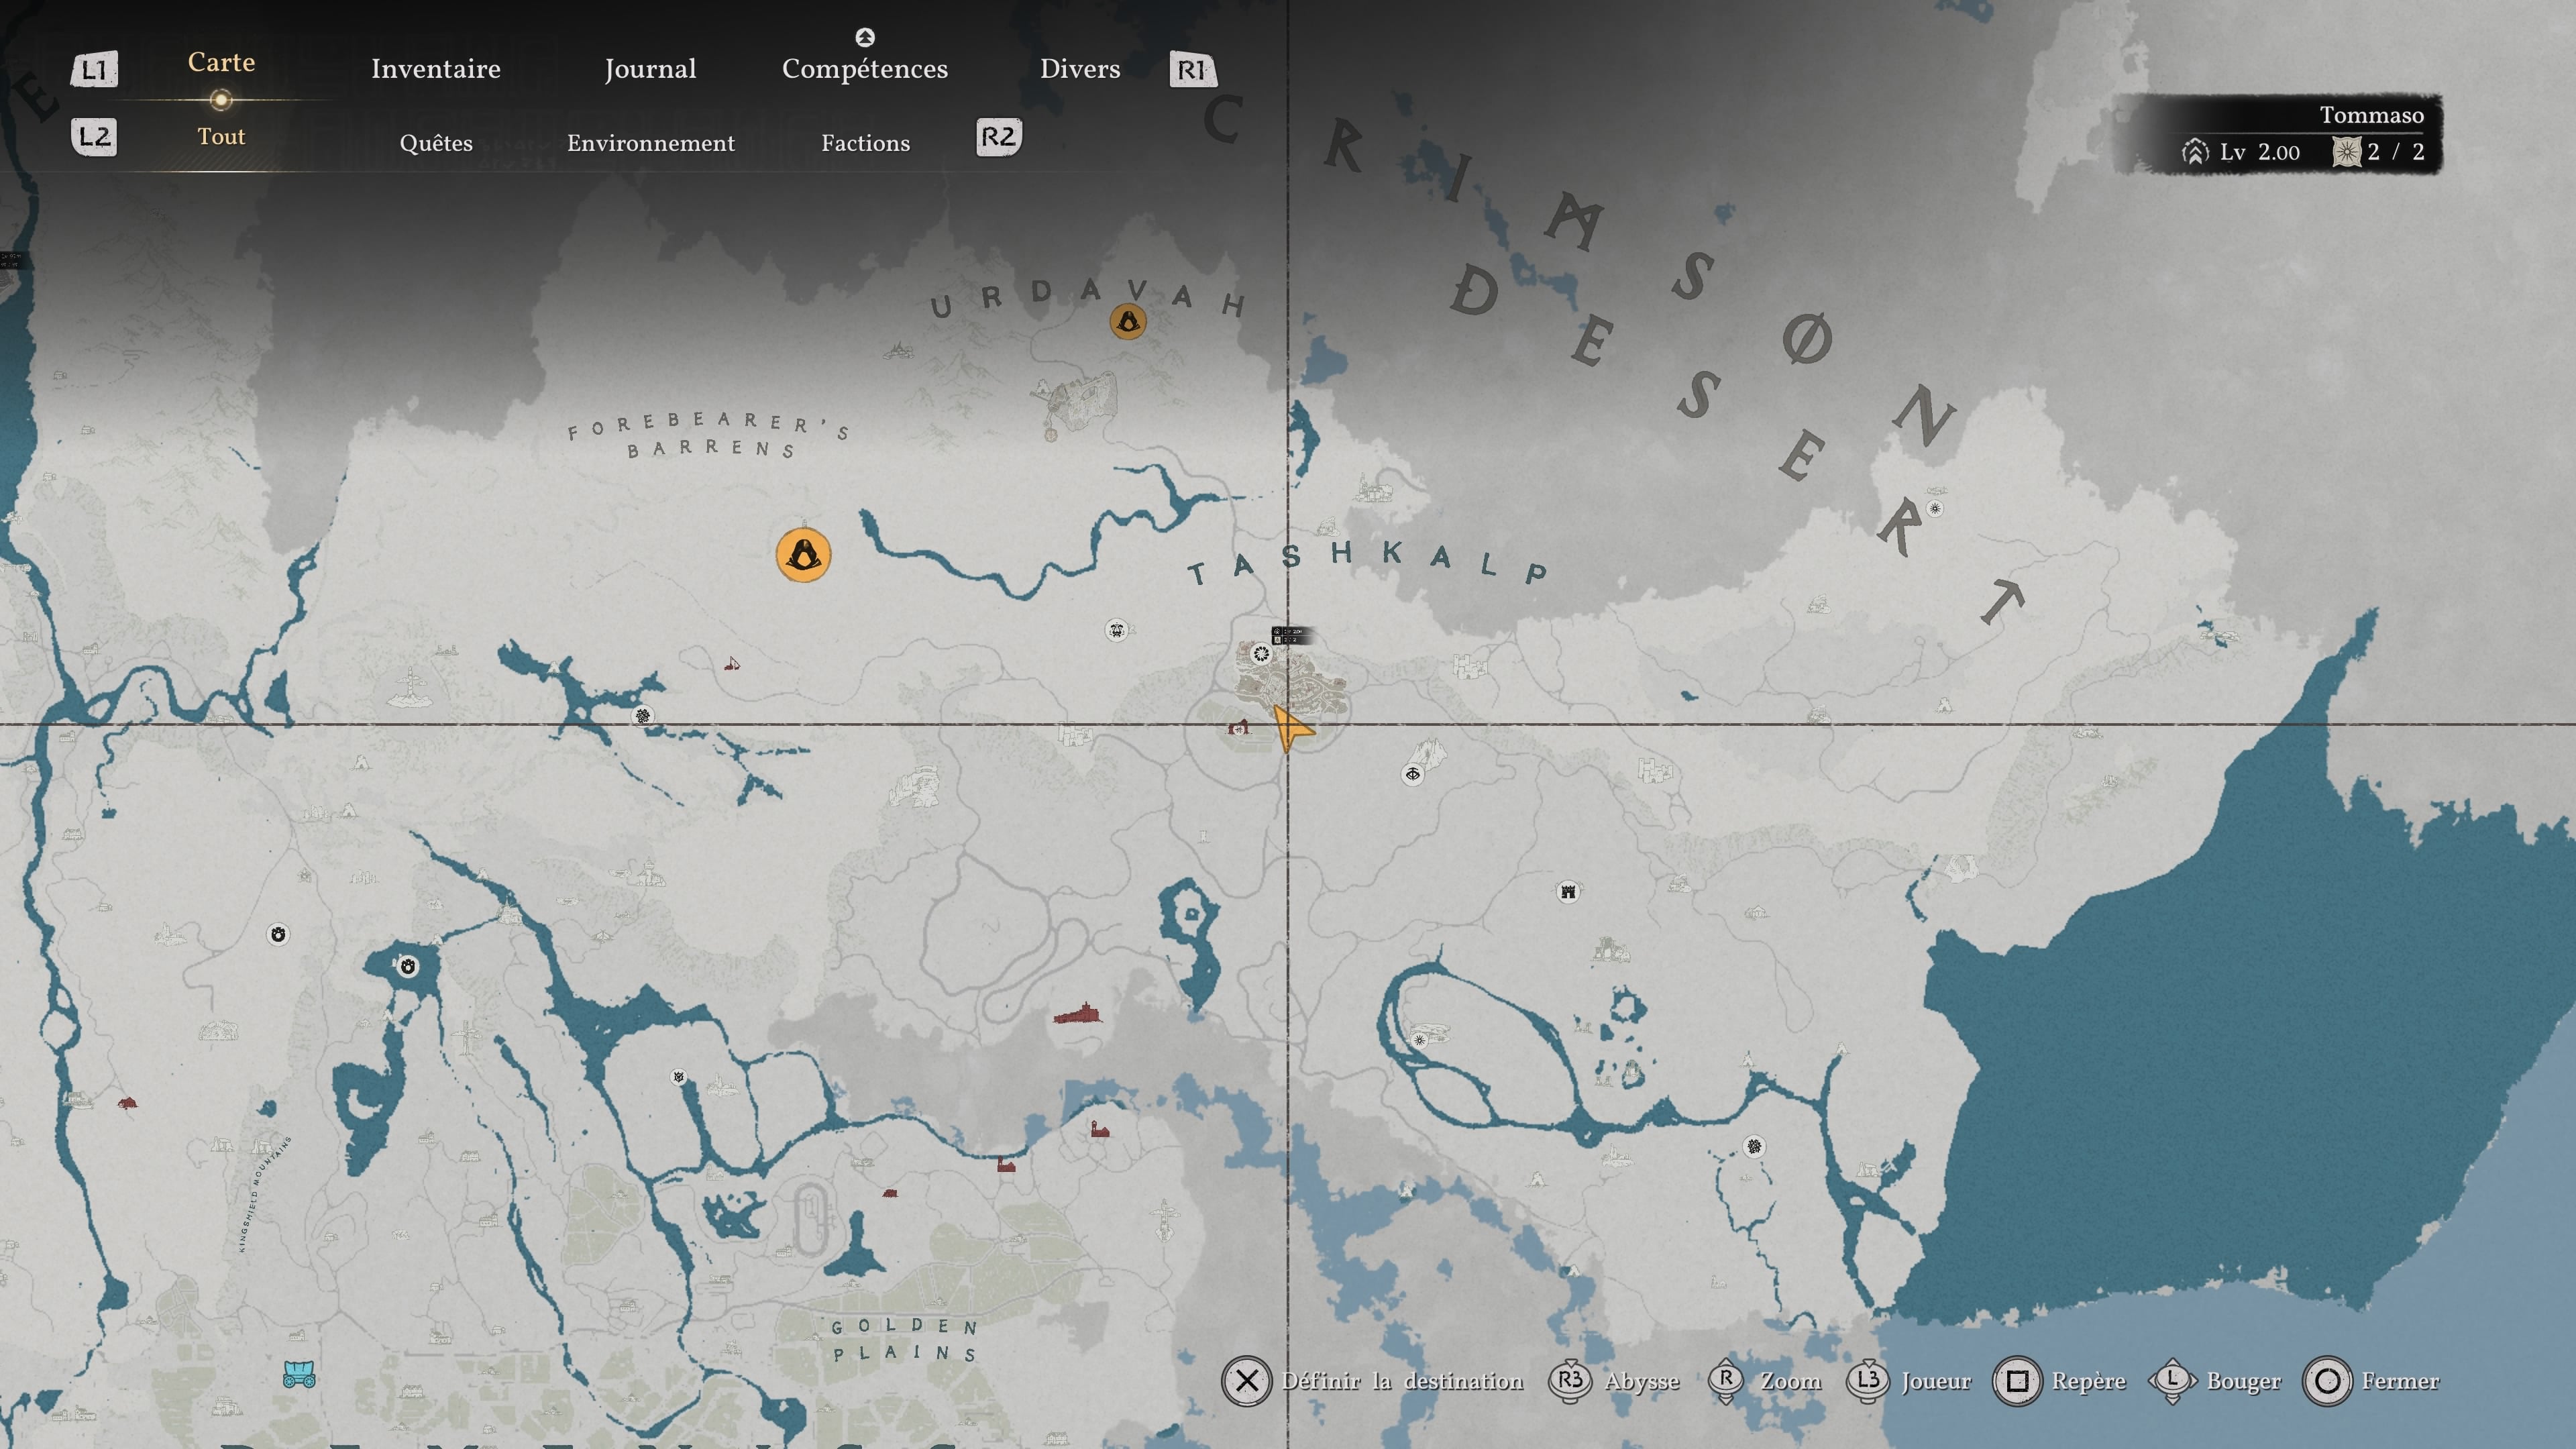Switch to the Inventaire tab
The height and width of the screenshot is (1449, 2576).
[x=436, y=69]
